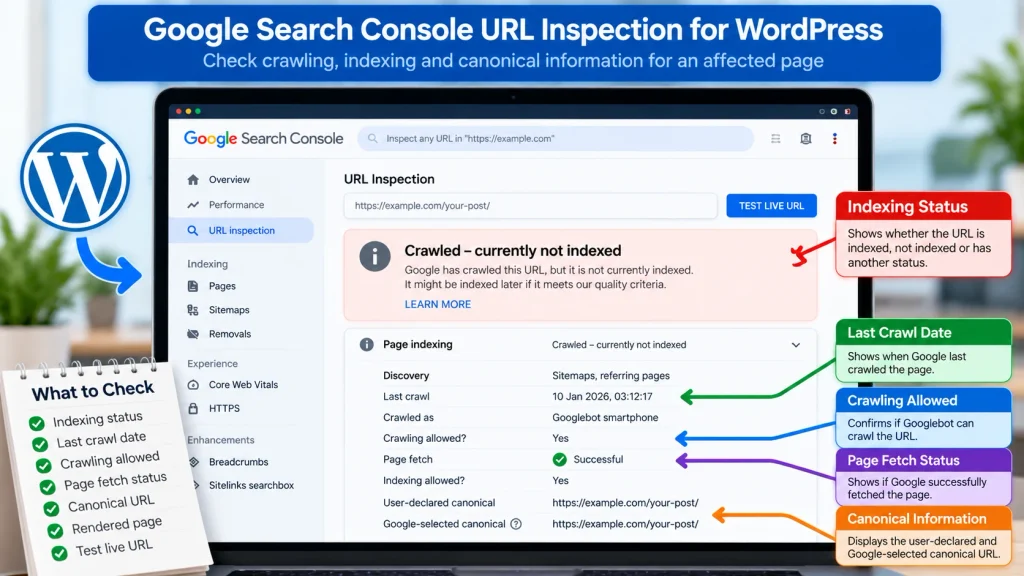Click the Pages document icon
Viewport: 1024px width, 576px height.
[193, 286]
